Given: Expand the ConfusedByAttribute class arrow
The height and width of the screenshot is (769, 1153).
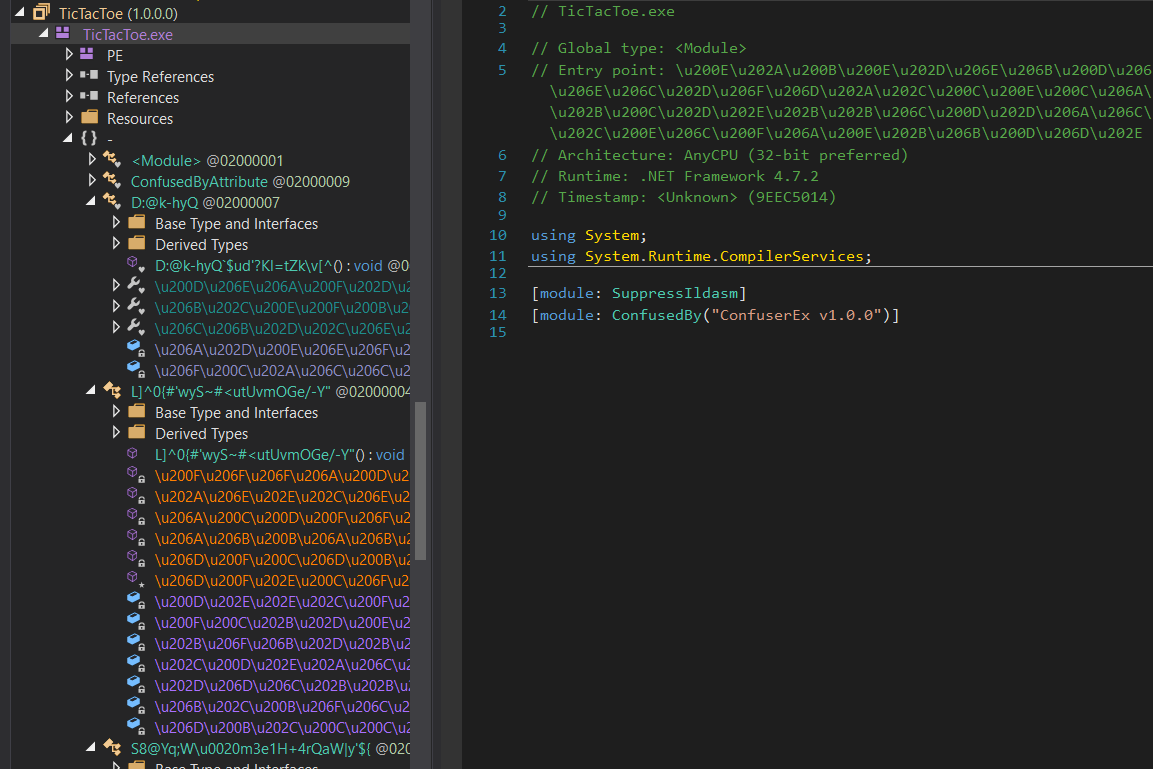Looking at the screenshot, I should point(93,181).
